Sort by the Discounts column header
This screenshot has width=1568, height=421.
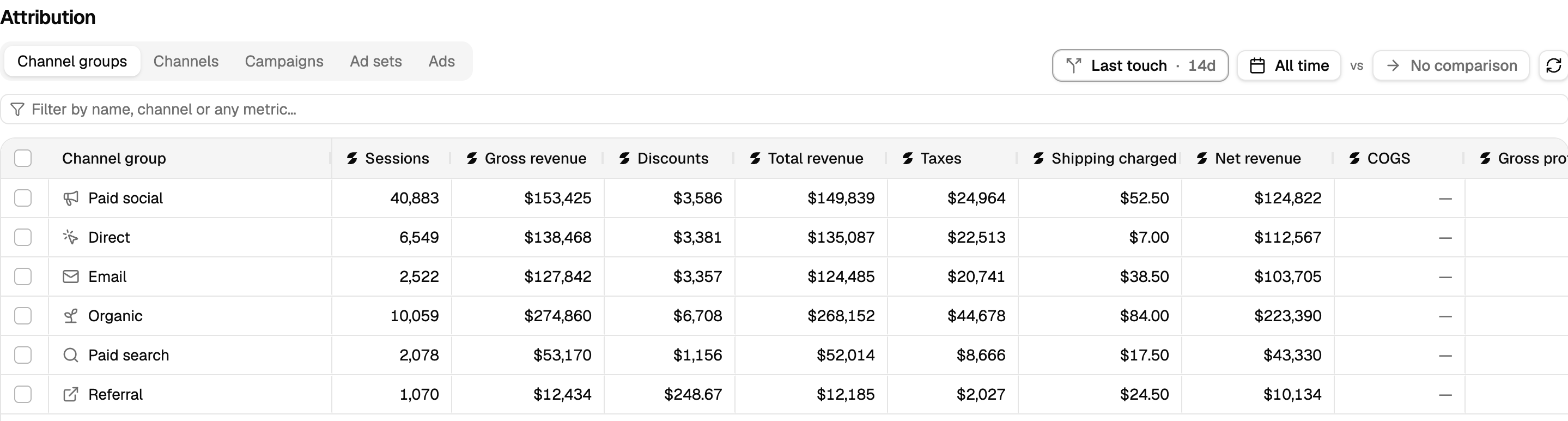point(669,158)
